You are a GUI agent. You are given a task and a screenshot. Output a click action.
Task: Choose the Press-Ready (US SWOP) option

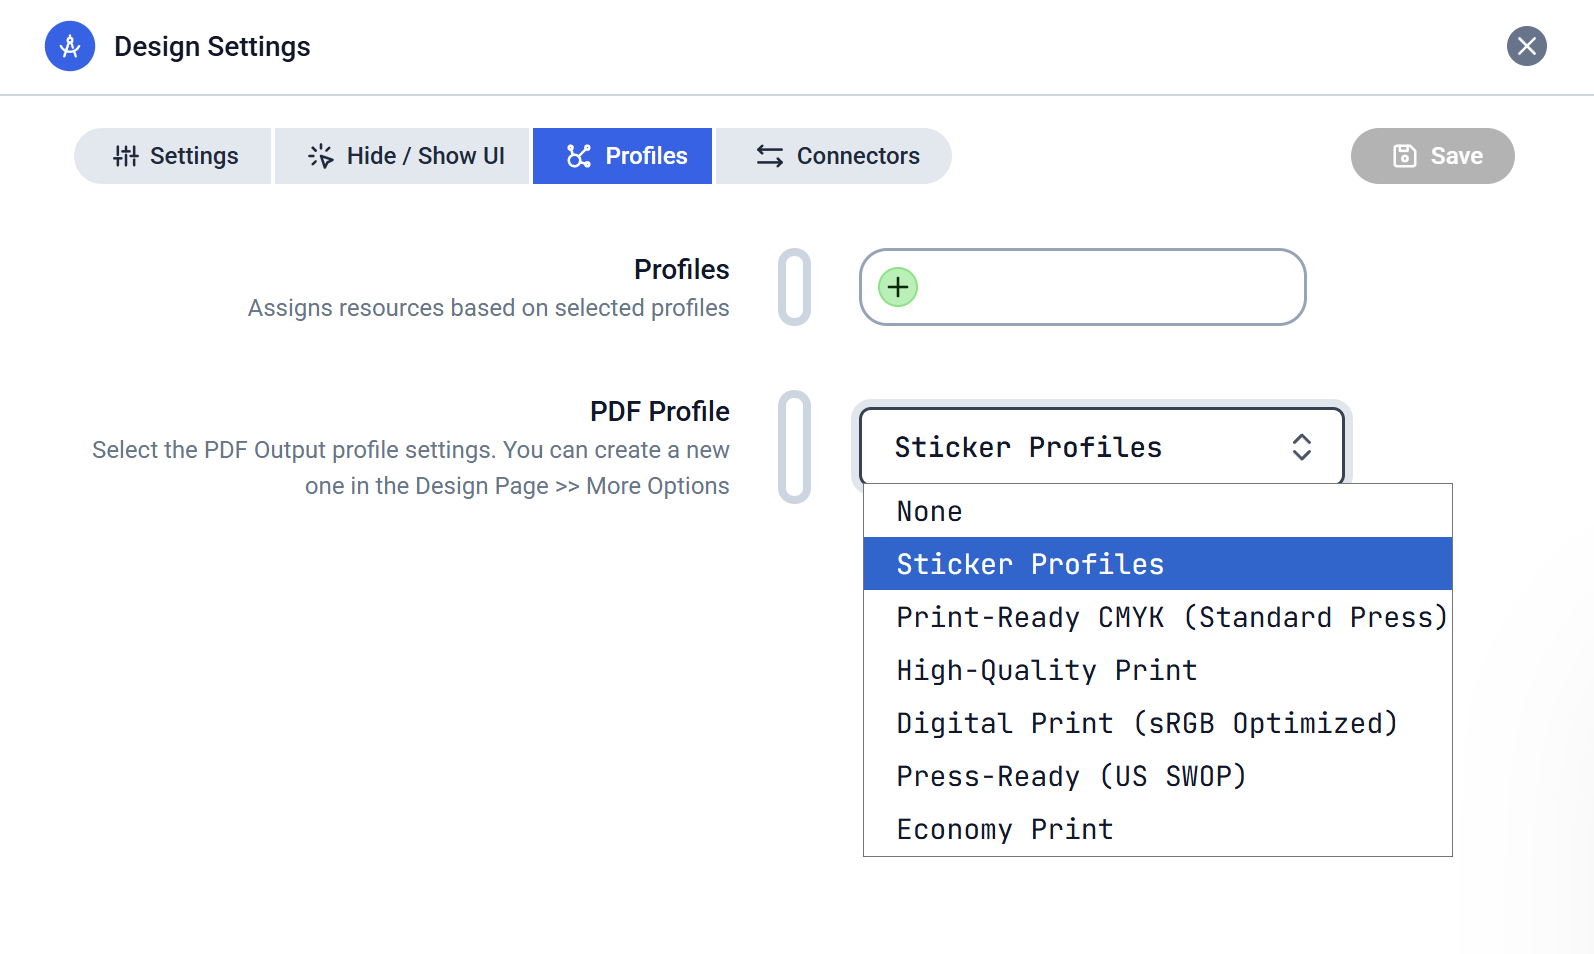point(1071,776)
